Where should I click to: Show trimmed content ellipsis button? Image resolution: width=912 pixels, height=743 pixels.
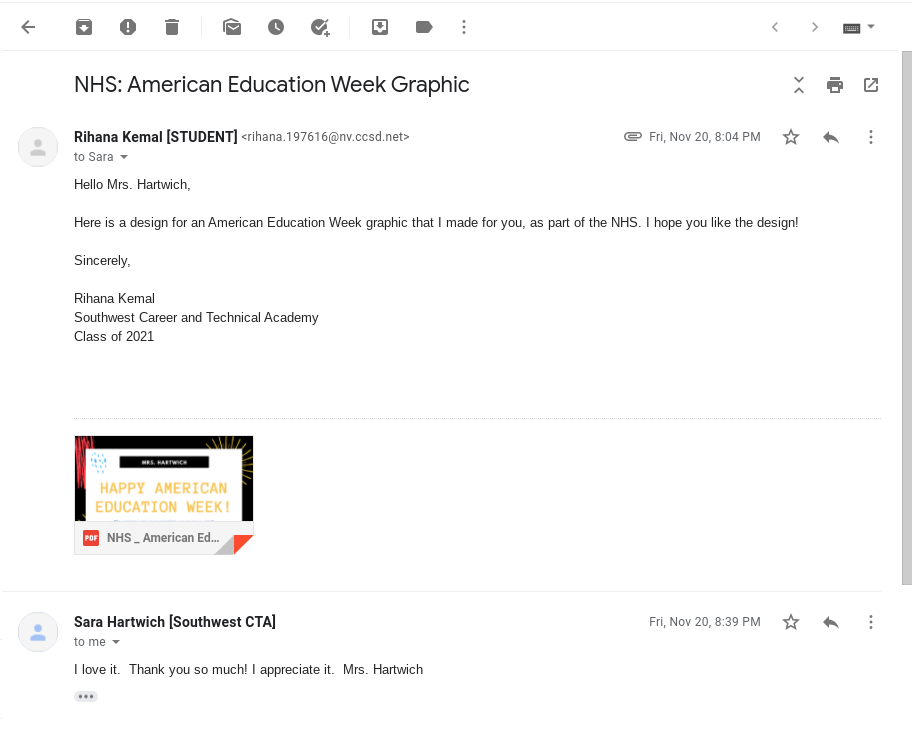tap(86, 696)
